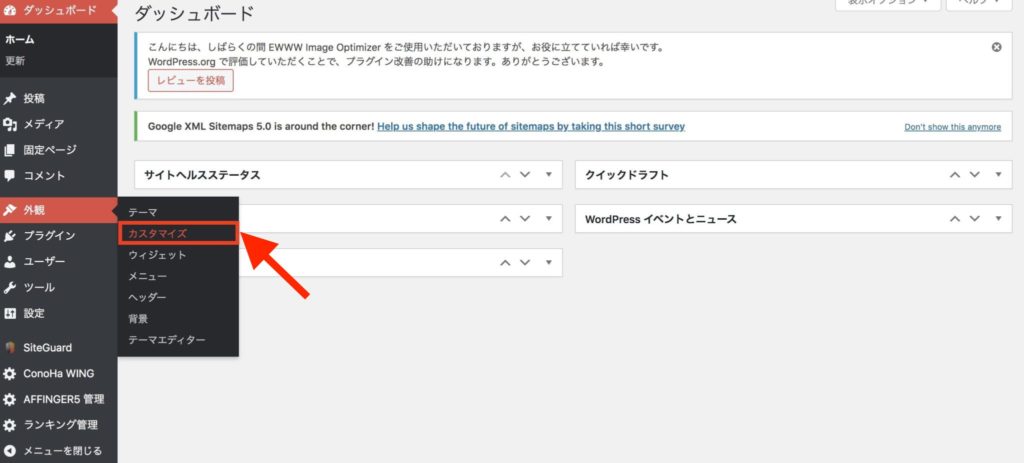The height and width of the screenshot is (463, 1024).
Task: Open the 設定 menu label
Action: point(34,313)
